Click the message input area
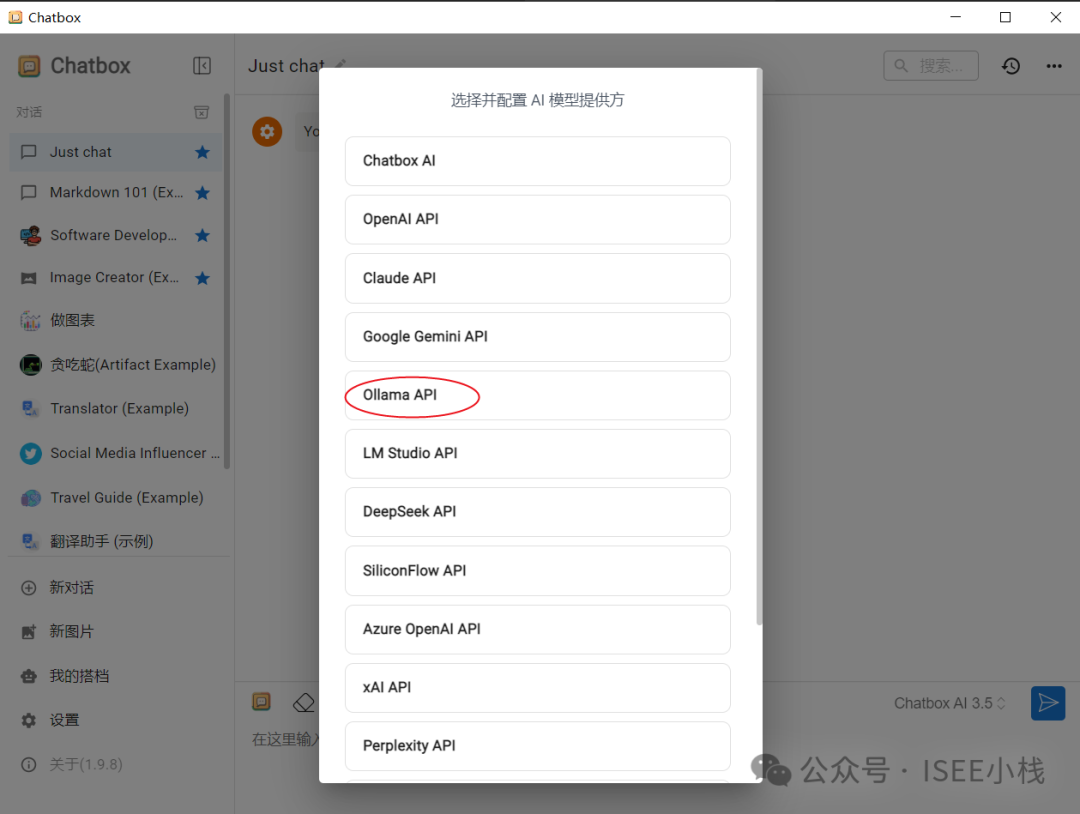The width and height of the screenshot is (1080, 814). tap(284, 740)
